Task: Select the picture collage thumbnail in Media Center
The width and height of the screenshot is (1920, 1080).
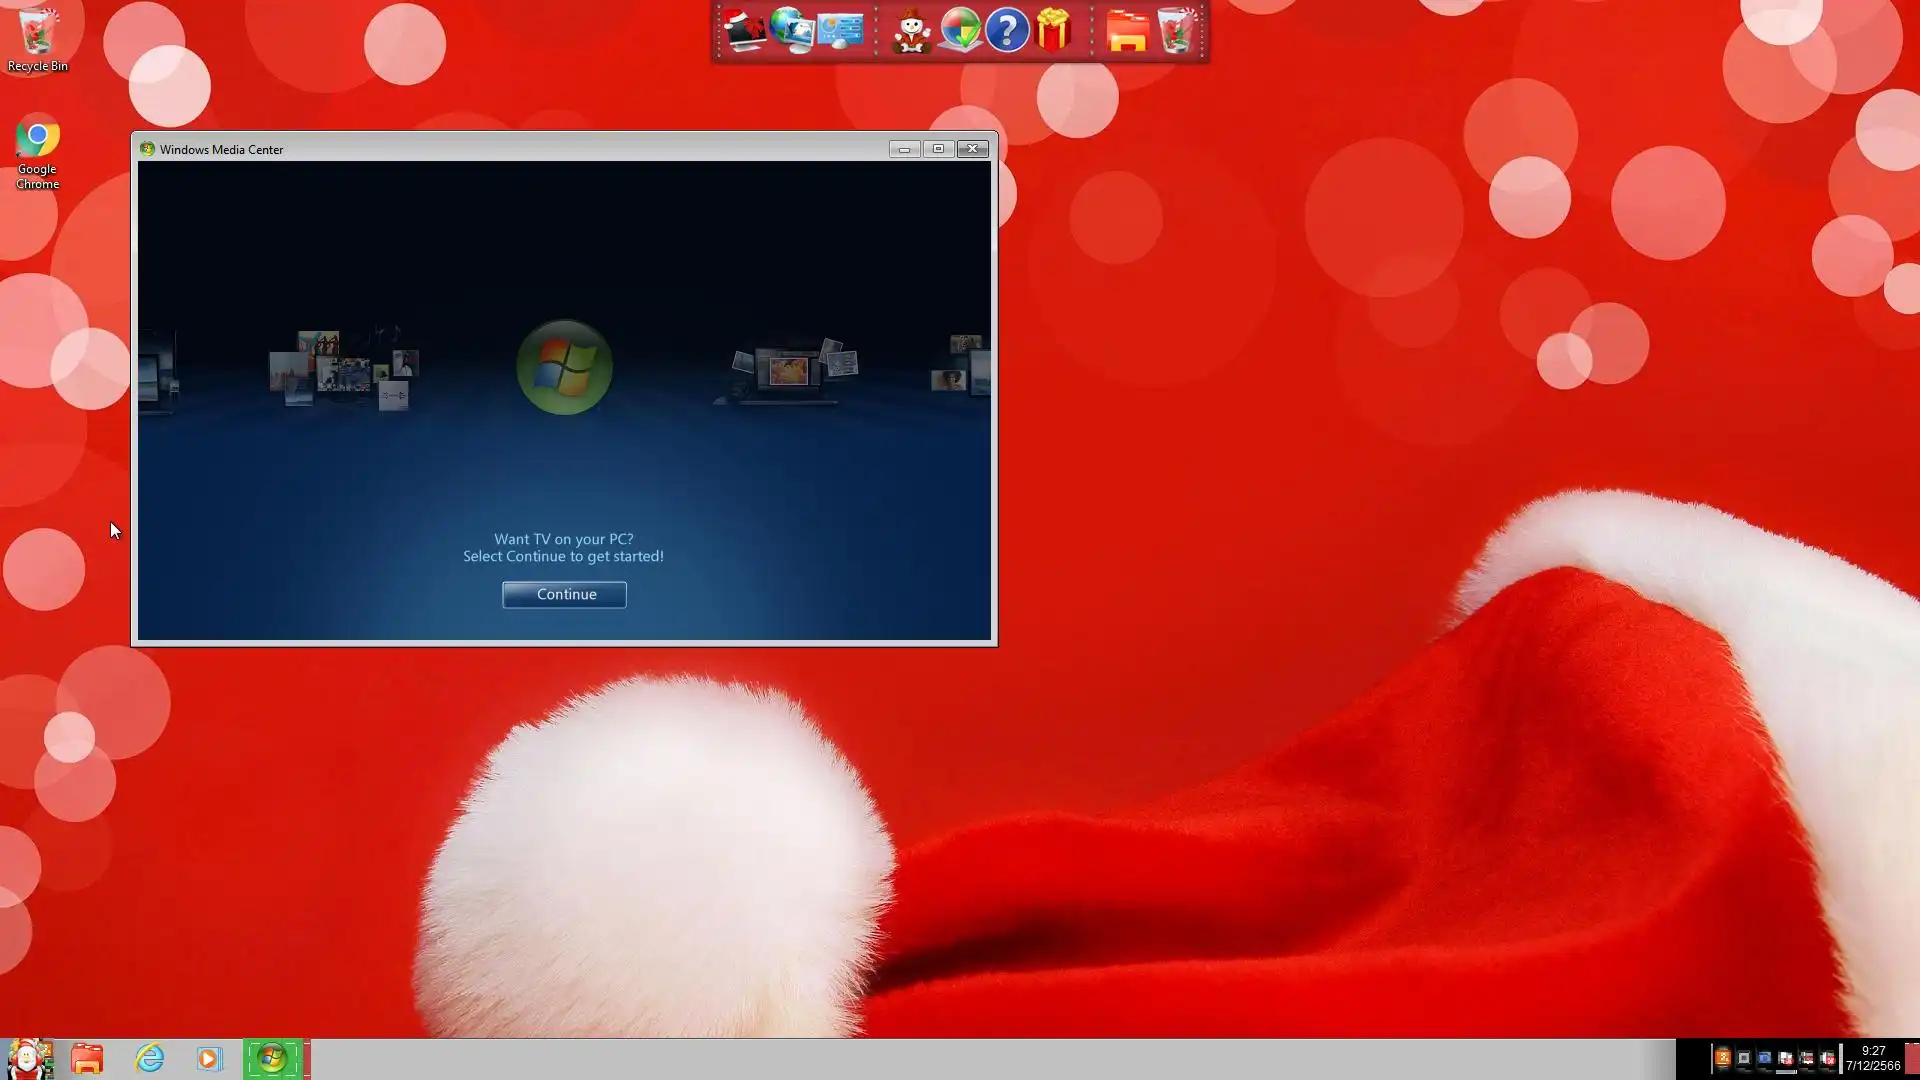Action: [343, 370]
